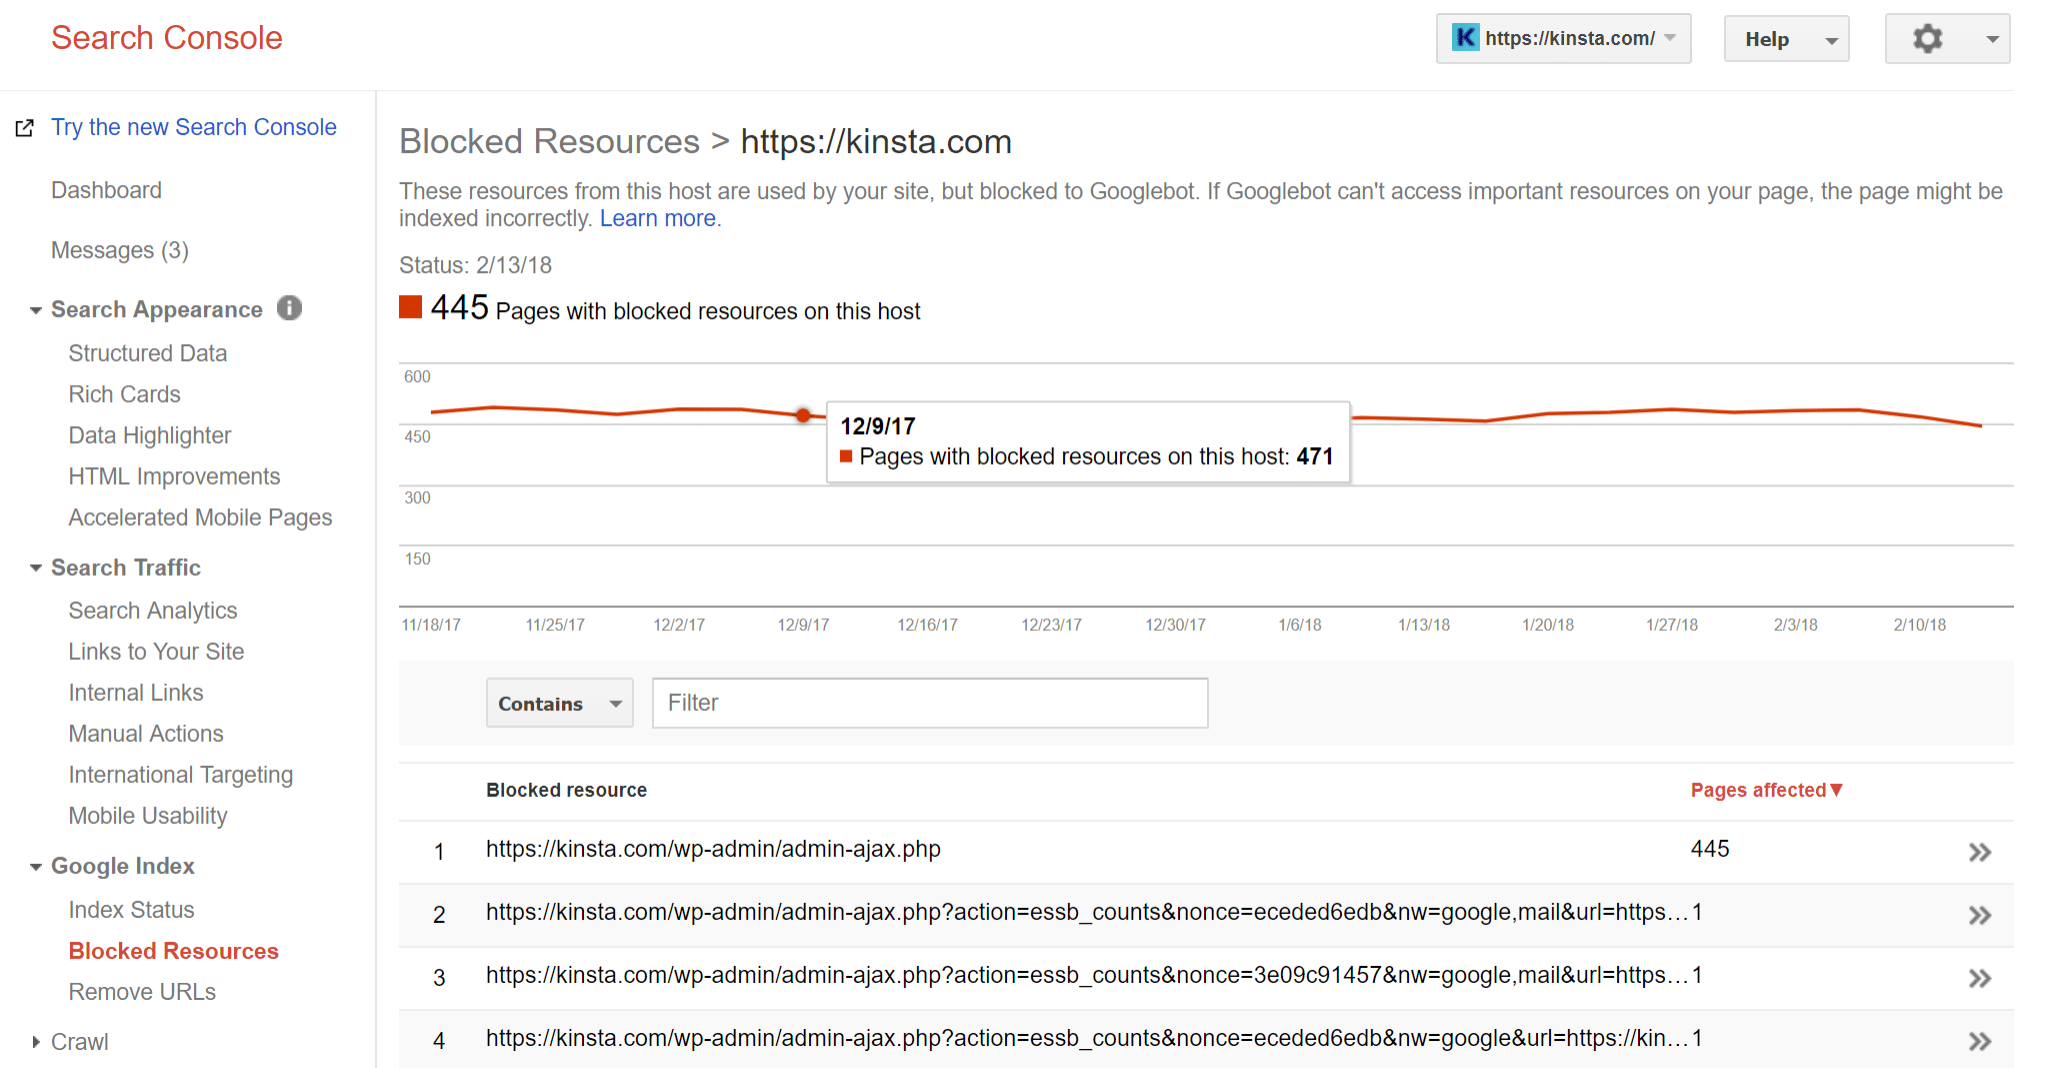The height and width of the screenshot is (1068, 2064).
Task: Open the Contains filter dropdown
Action: pos(558,703)
